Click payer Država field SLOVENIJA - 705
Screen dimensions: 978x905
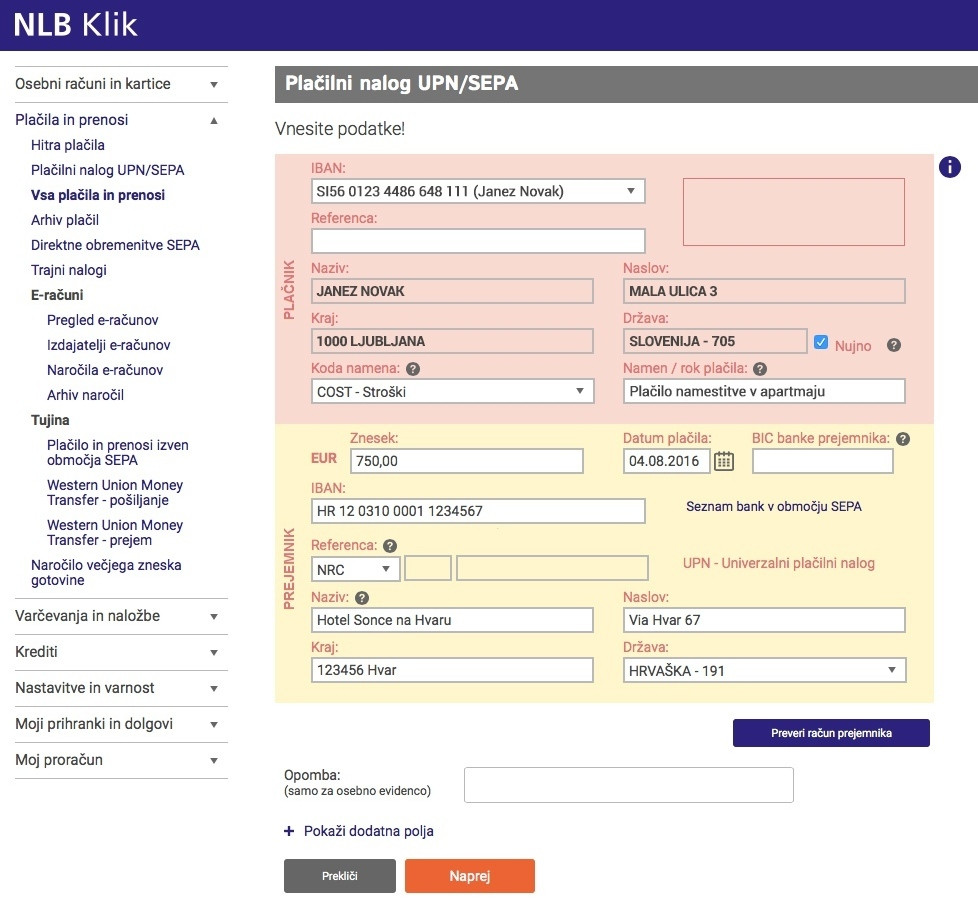click(x=715, y=341)
